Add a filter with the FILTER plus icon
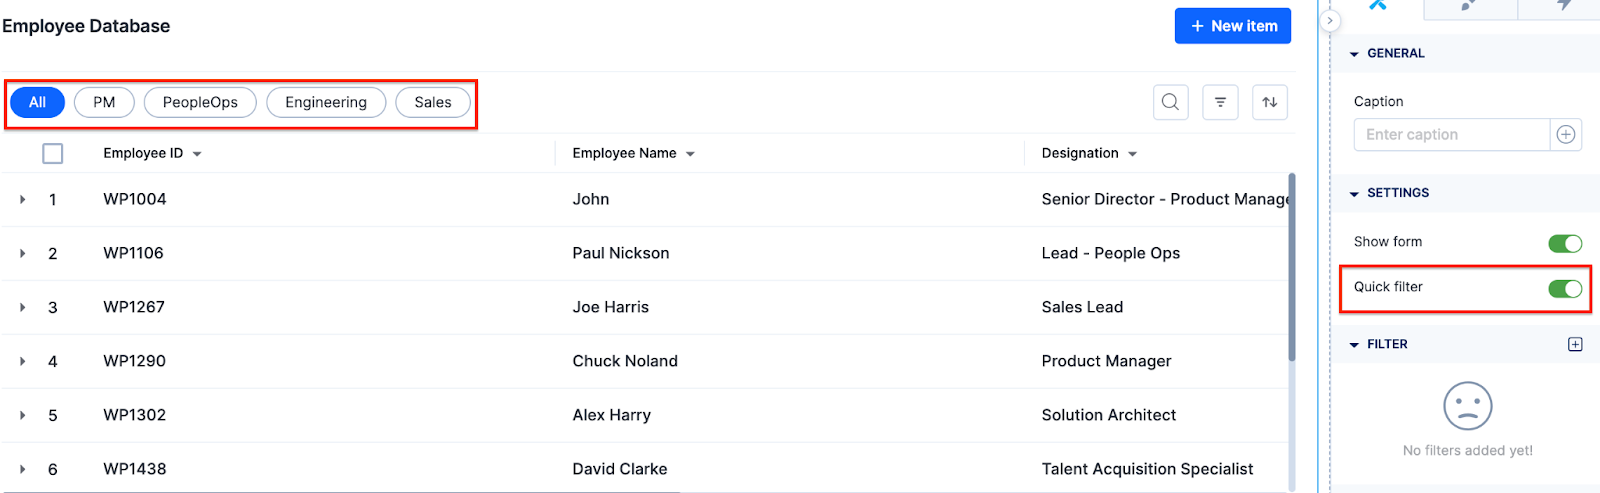This screenshot has width=1600, height=493. [1575, 344]
